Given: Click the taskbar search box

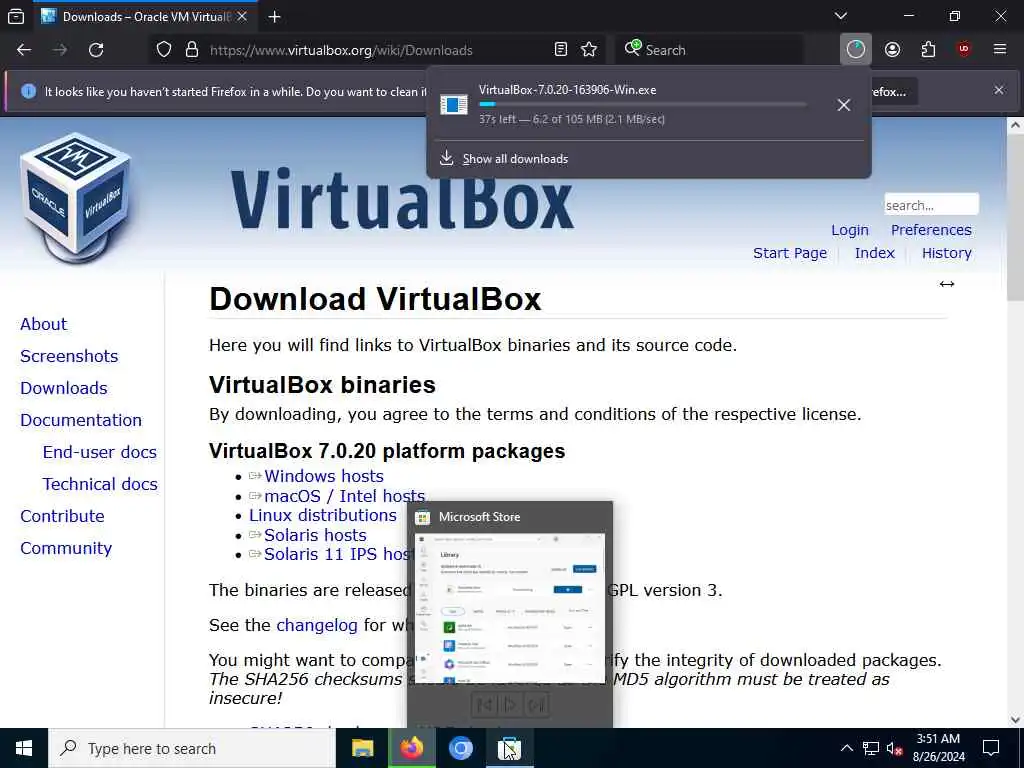Looking at the screenshot, I should [192, 748].
